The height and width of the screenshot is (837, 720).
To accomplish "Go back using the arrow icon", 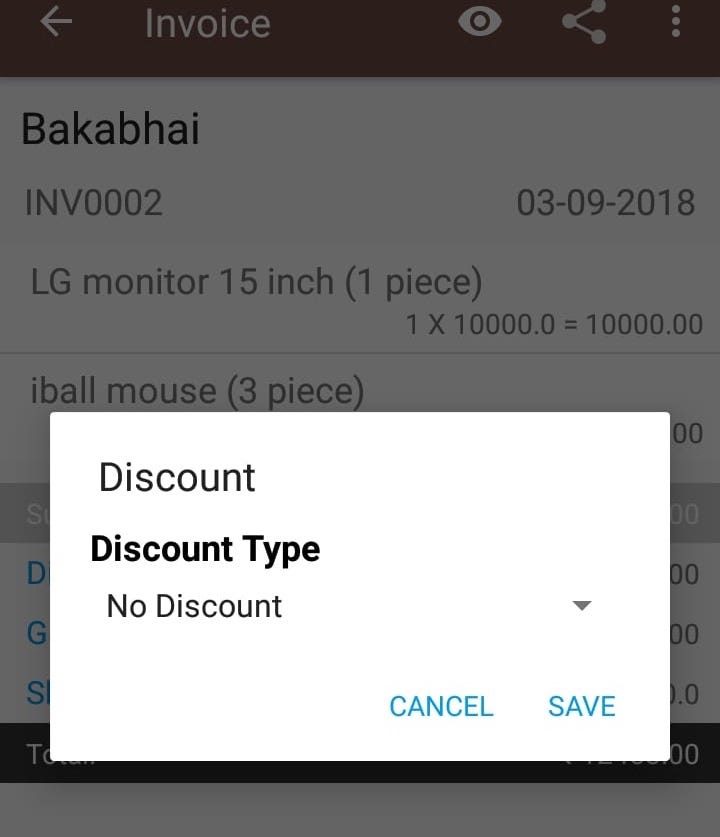I will coord(56,23).
